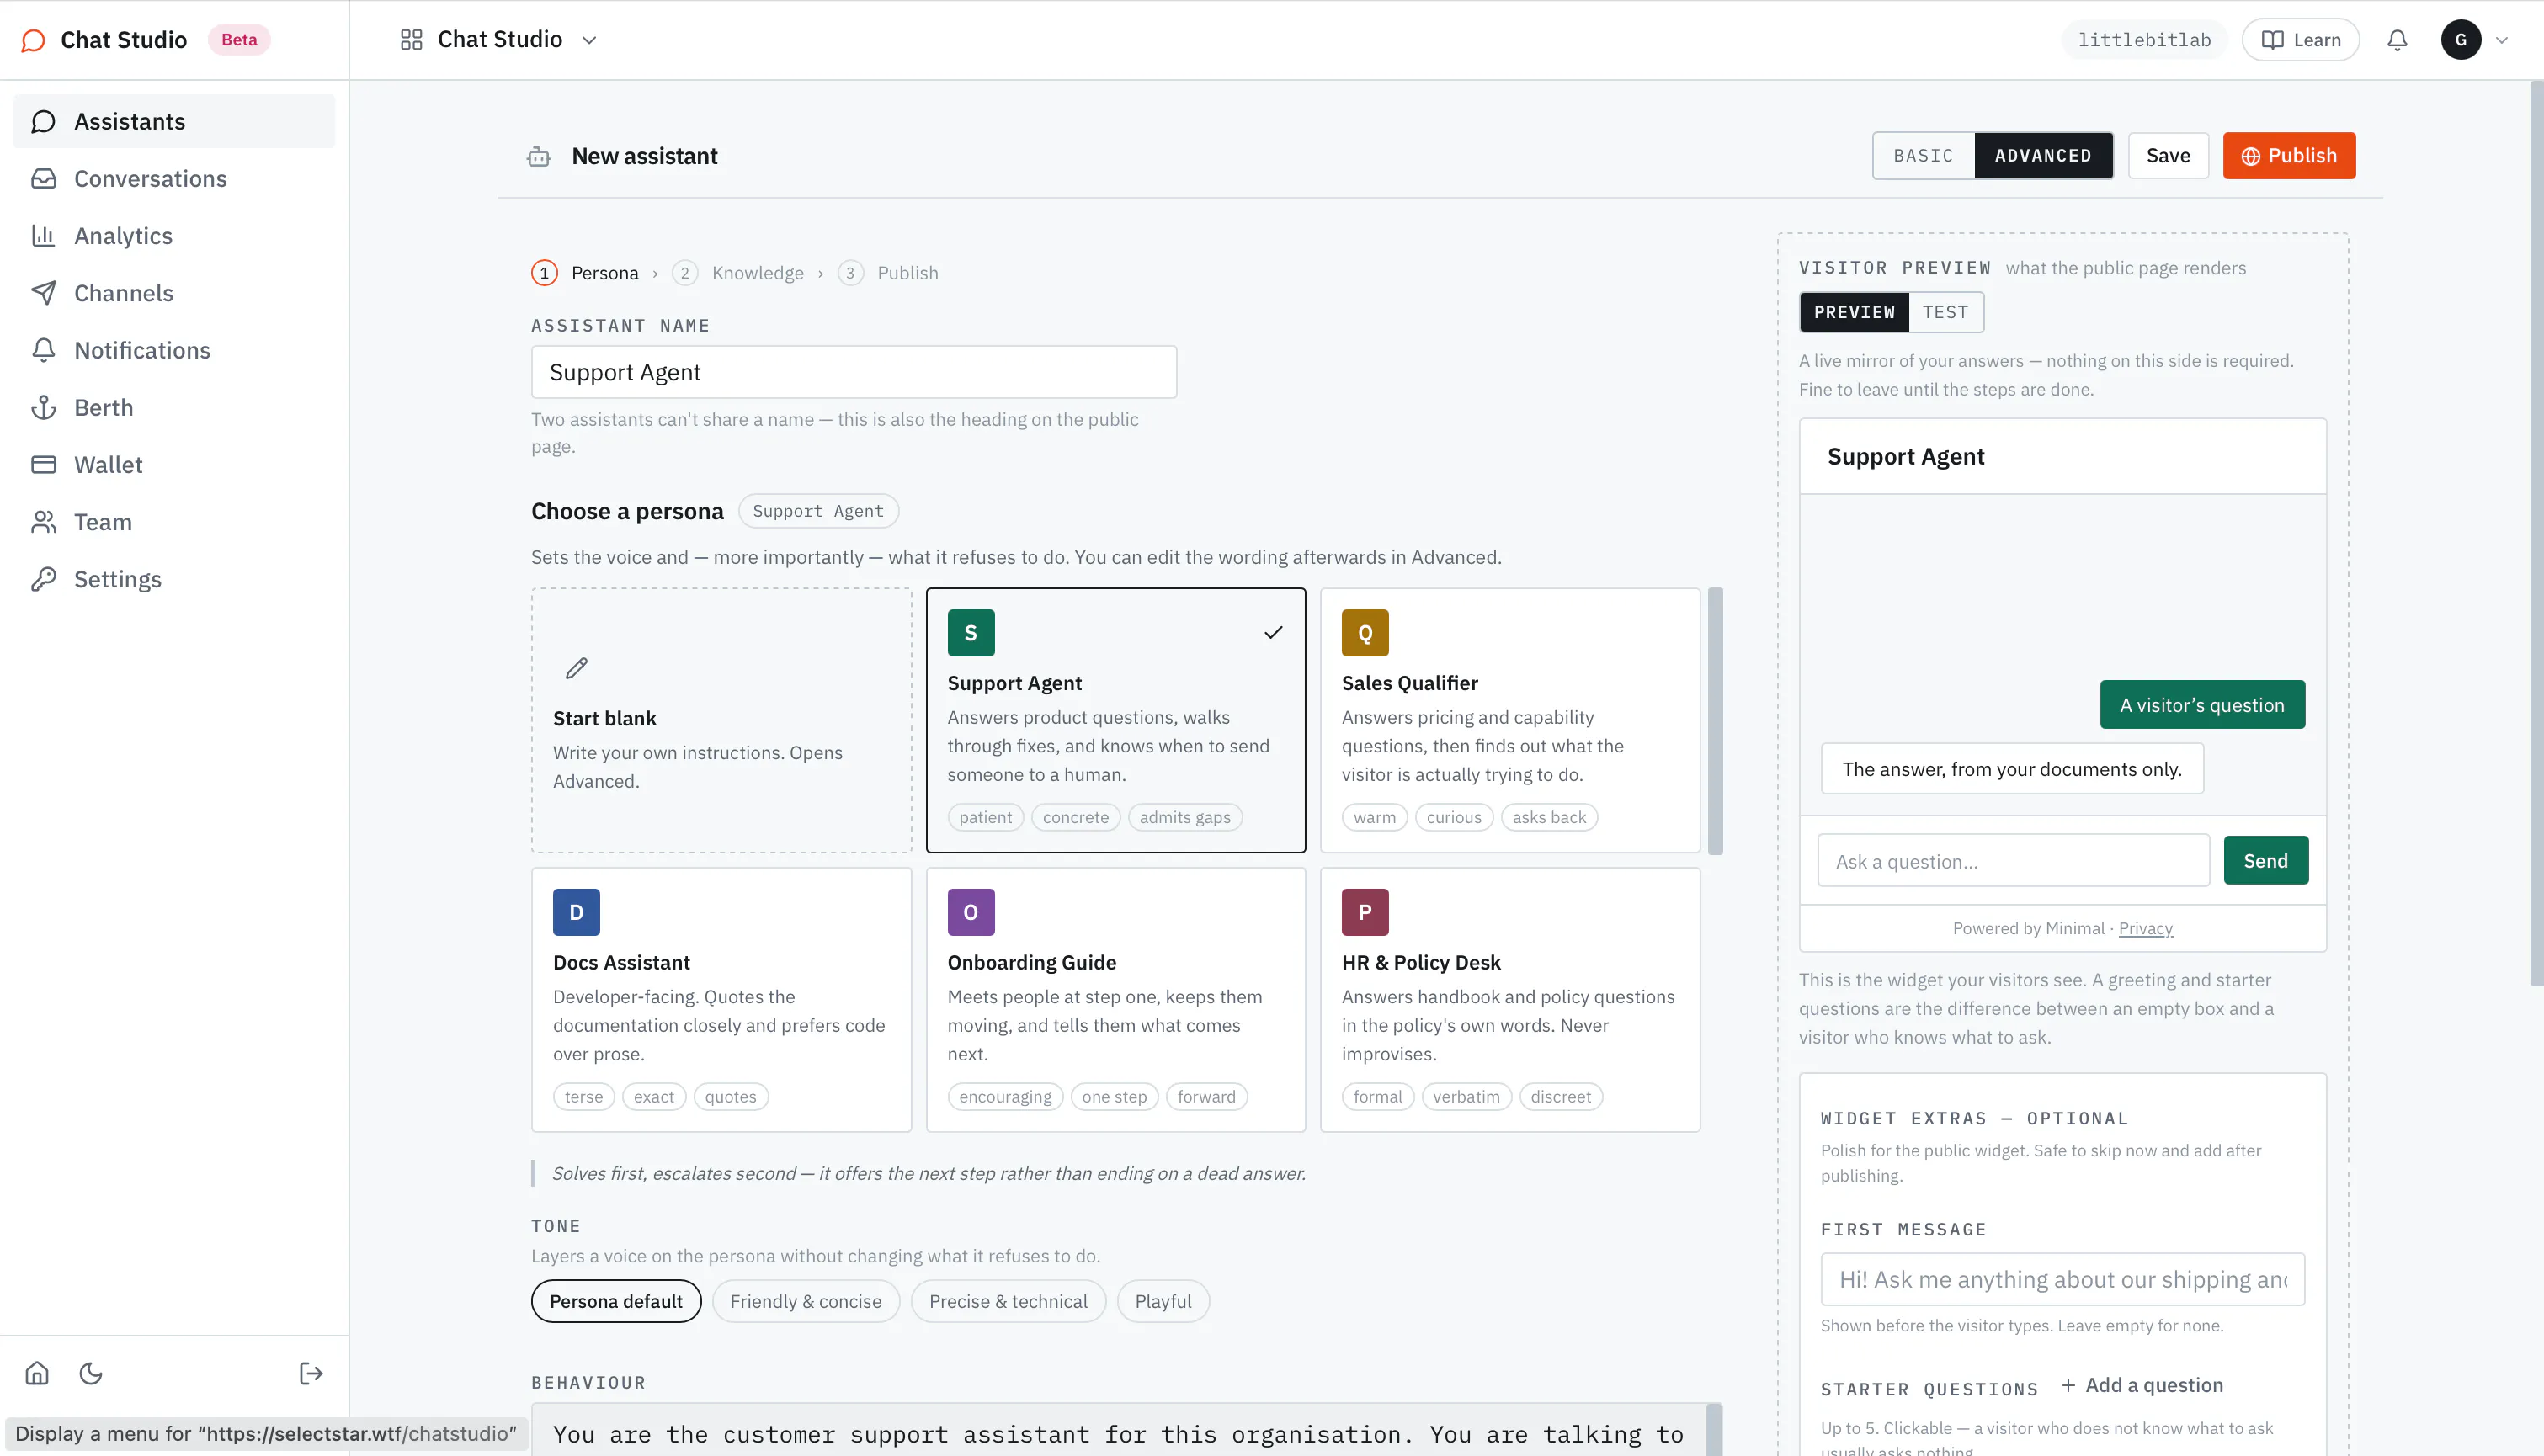Click the orange Publish button
Viewport: 2544px width, 1456px height.
point(2289,156)
